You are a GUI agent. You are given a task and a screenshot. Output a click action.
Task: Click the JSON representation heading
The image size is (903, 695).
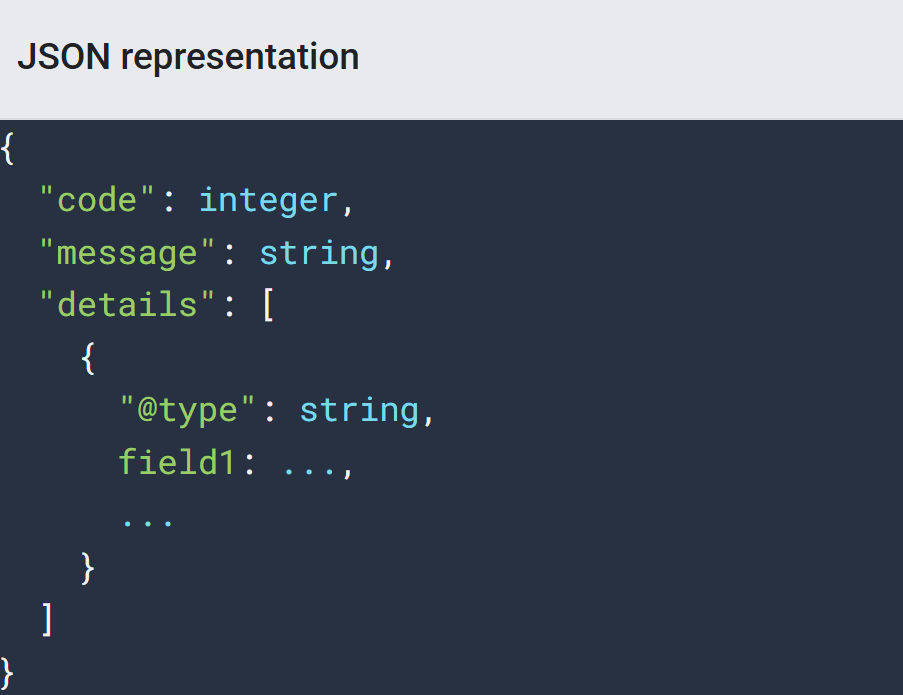point(188,57)
